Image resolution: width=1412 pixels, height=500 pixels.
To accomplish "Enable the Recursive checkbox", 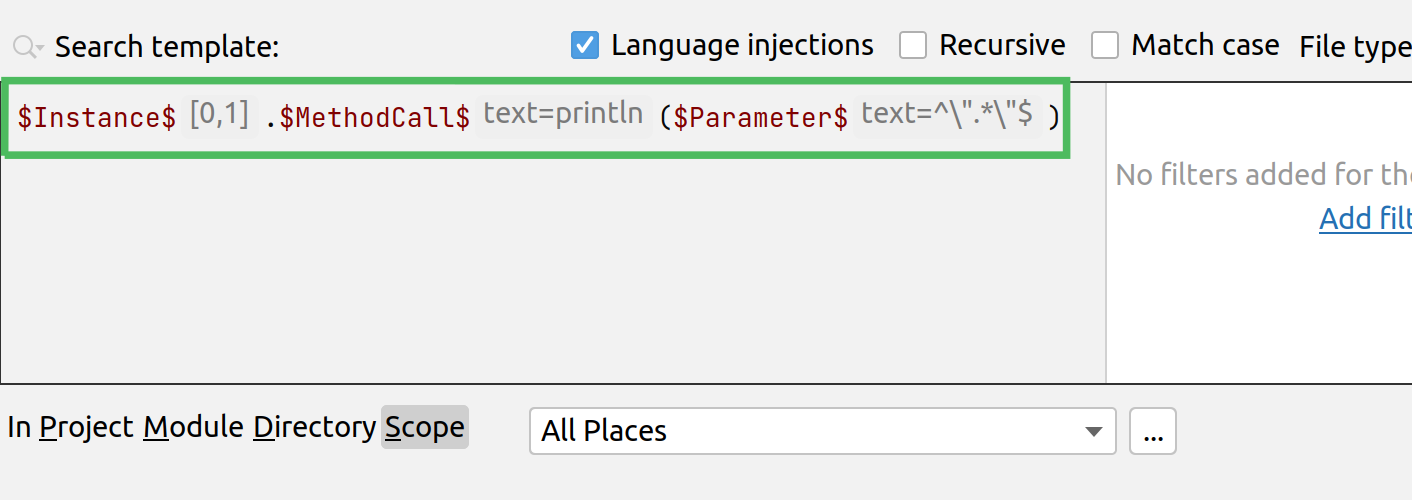I will 912,46.
